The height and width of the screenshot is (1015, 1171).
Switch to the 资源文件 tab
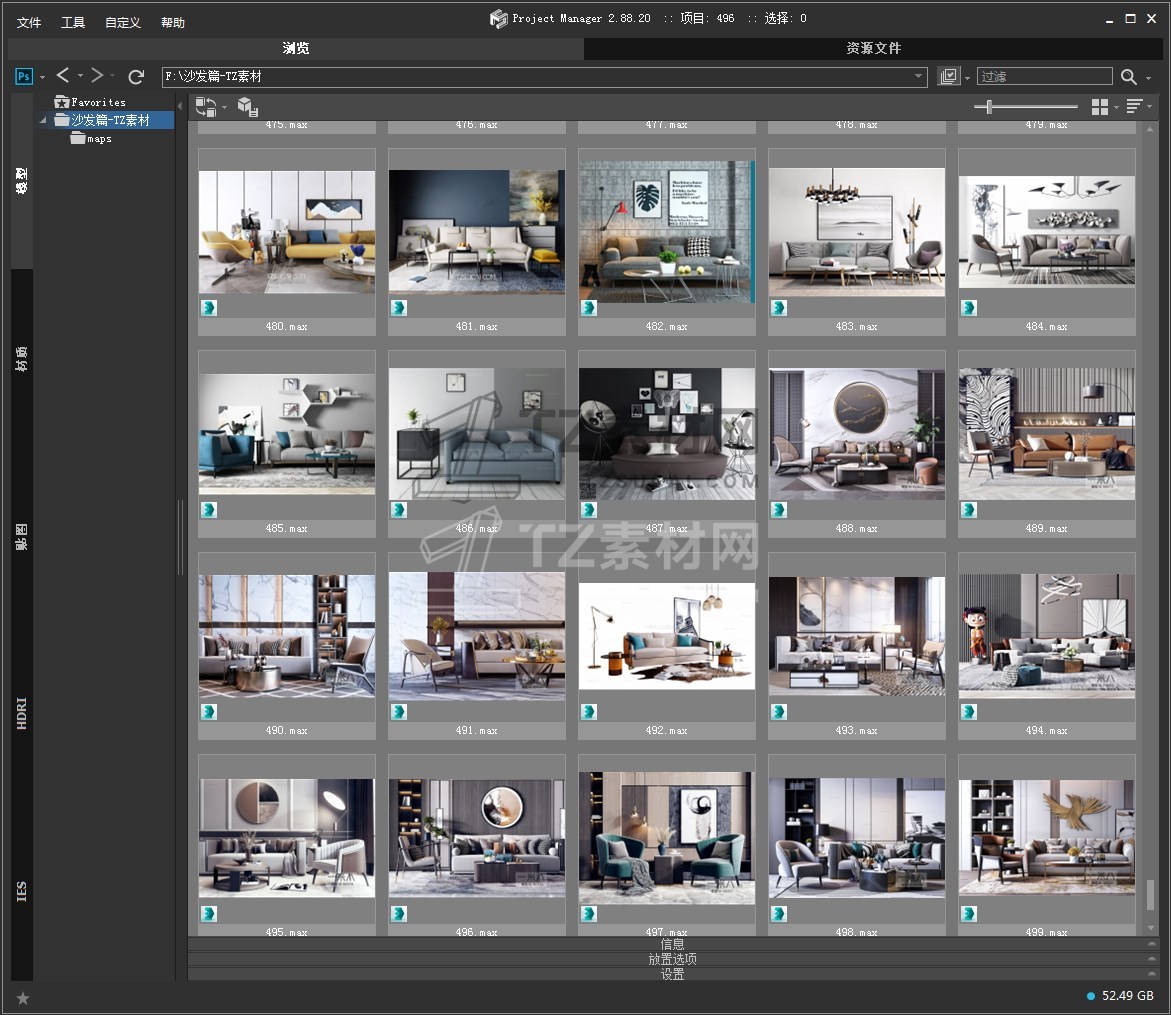pos(873,48)
